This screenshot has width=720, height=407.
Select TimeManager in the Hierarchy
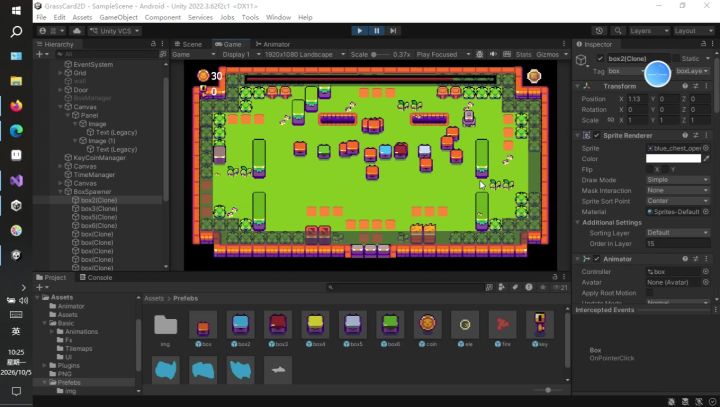(x=94, y=175)
